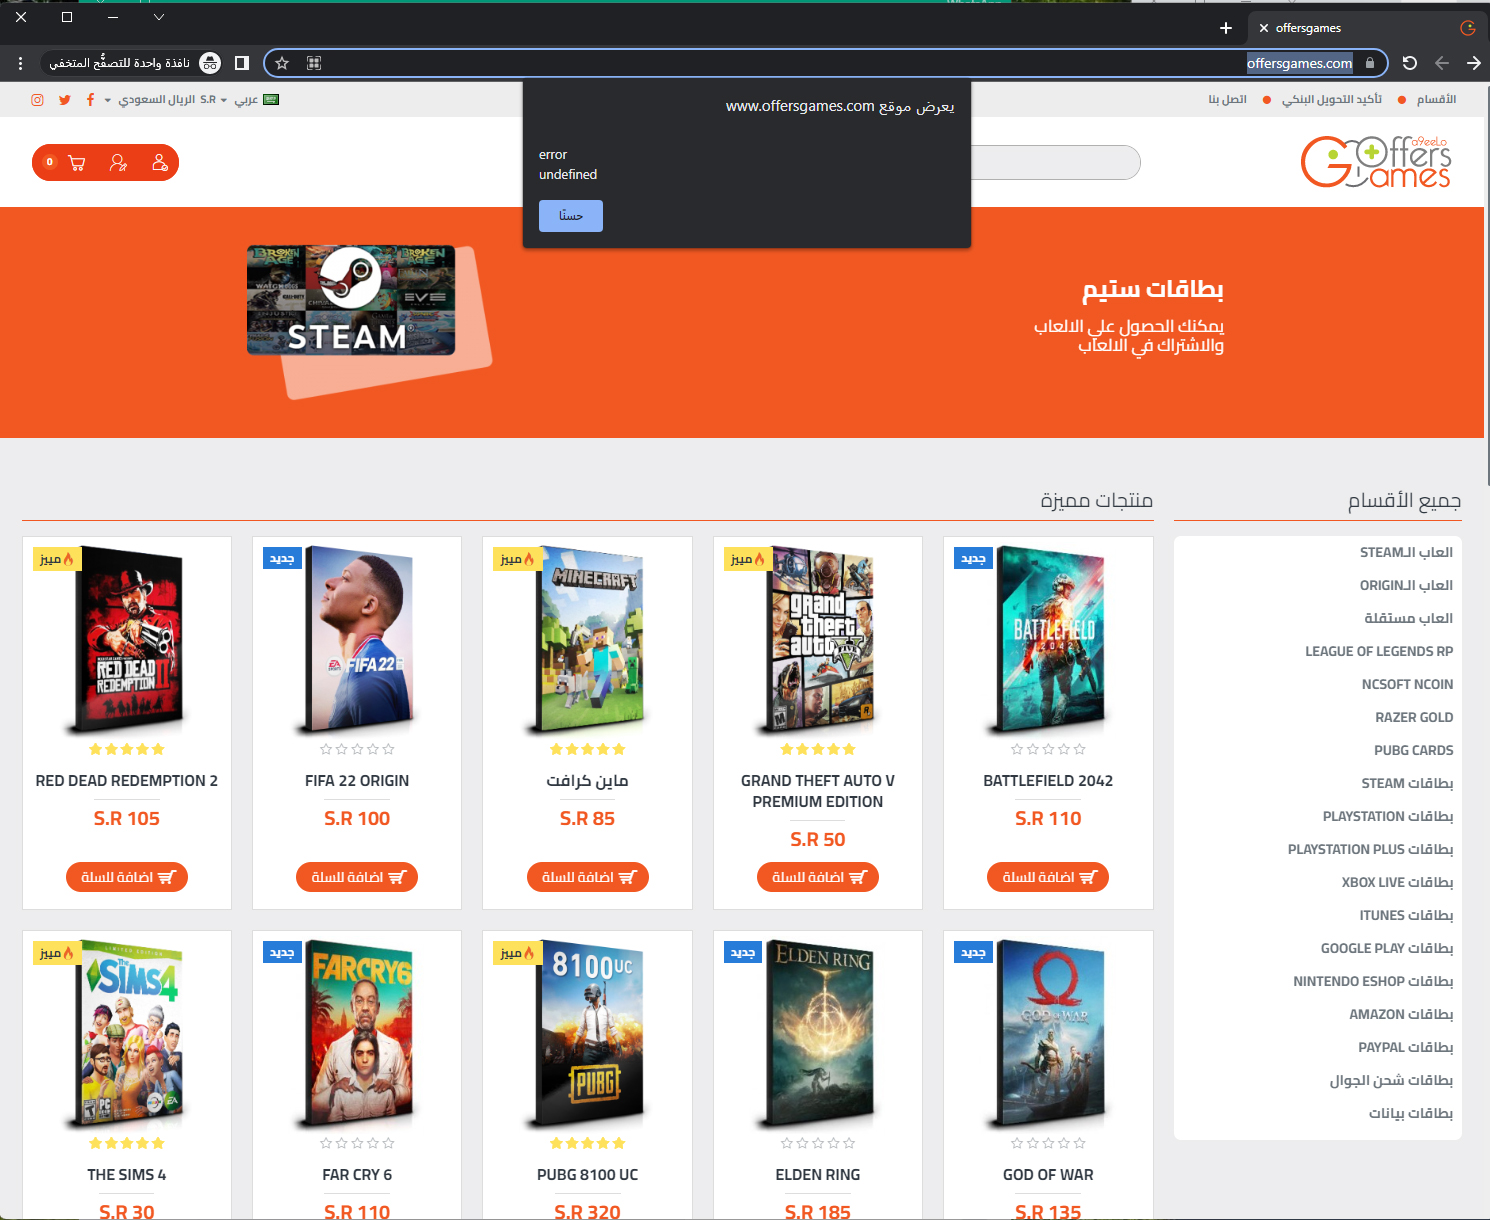Add ماين كرافت to cart
The image size is (1490, 1220).
point(588,877)
